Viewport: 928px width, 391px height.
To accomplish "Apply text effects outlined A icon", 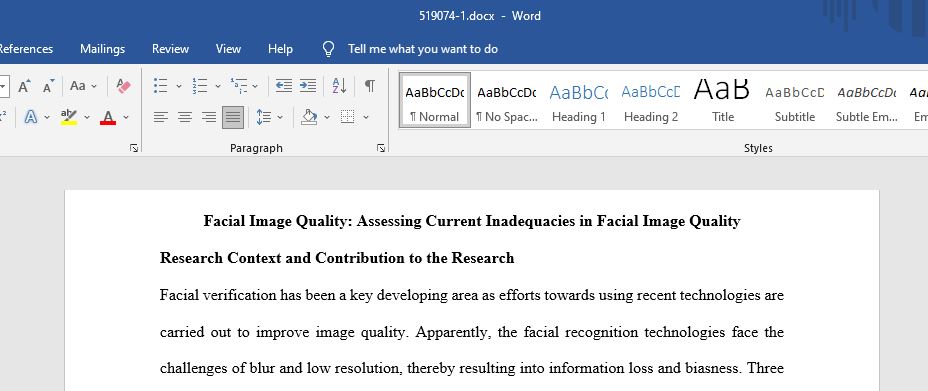I will coord(31,117).
